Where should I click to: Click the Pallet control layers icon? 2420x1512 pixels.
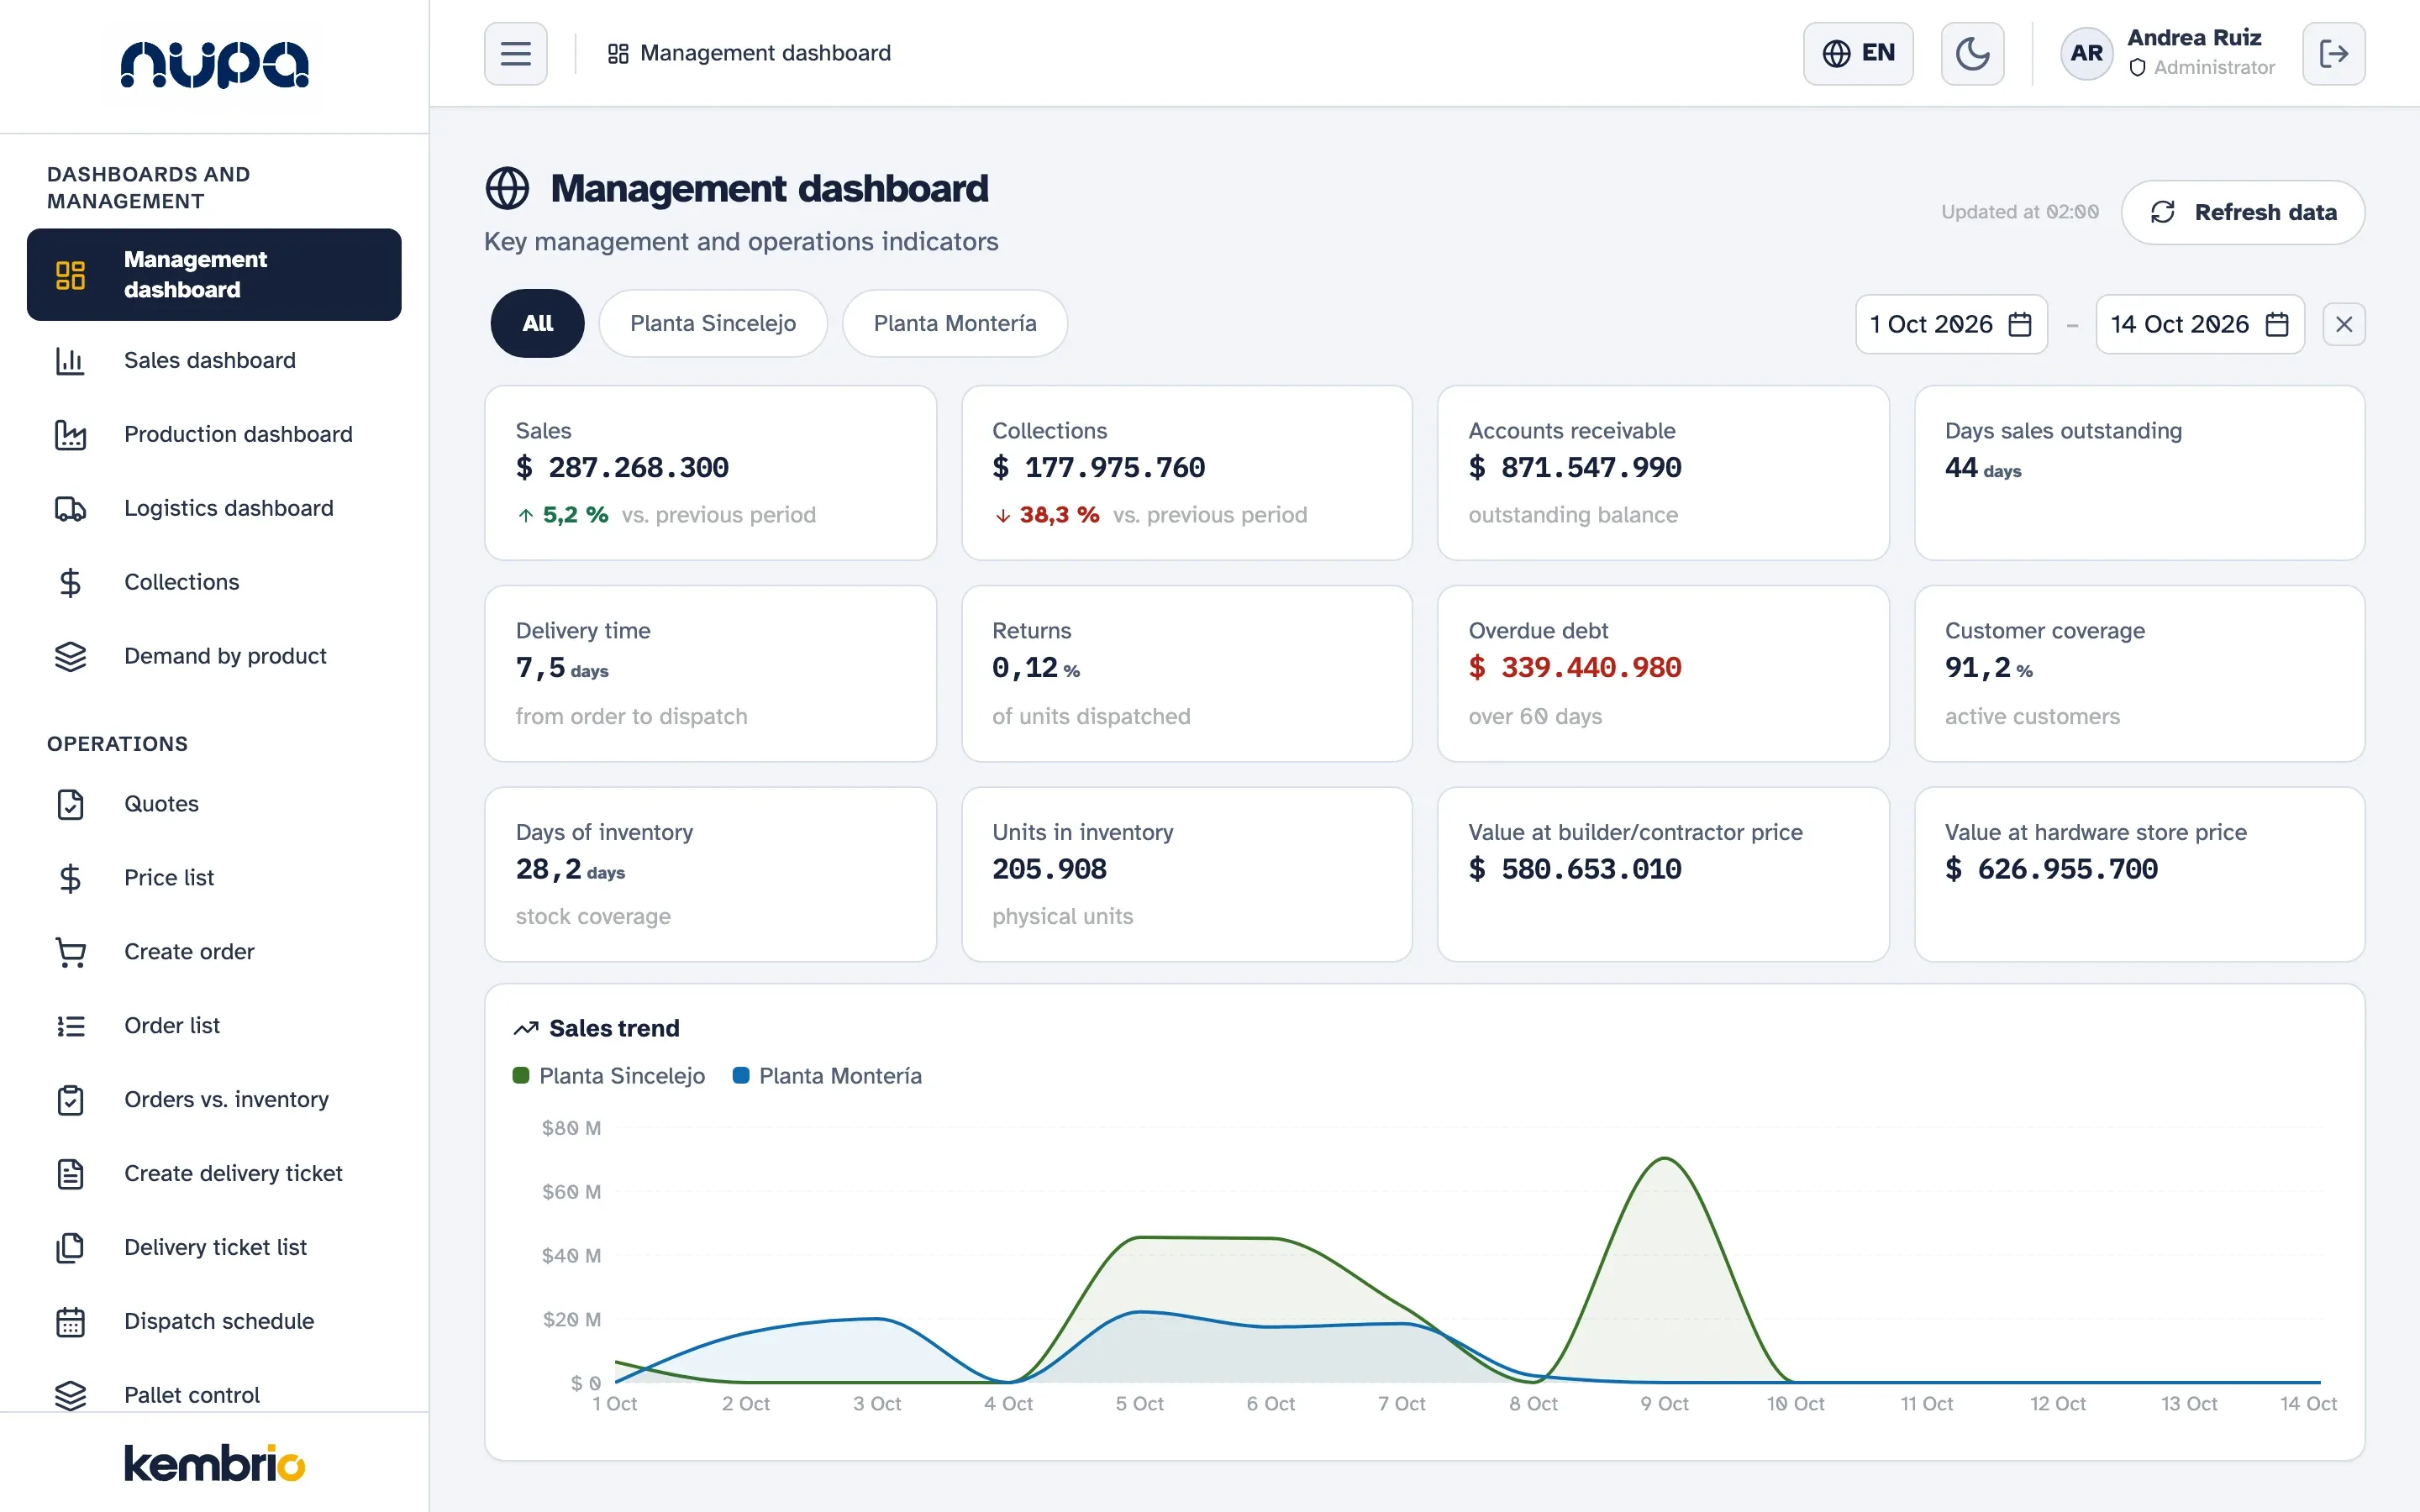pyautogui.click(x=70, y=1395)
